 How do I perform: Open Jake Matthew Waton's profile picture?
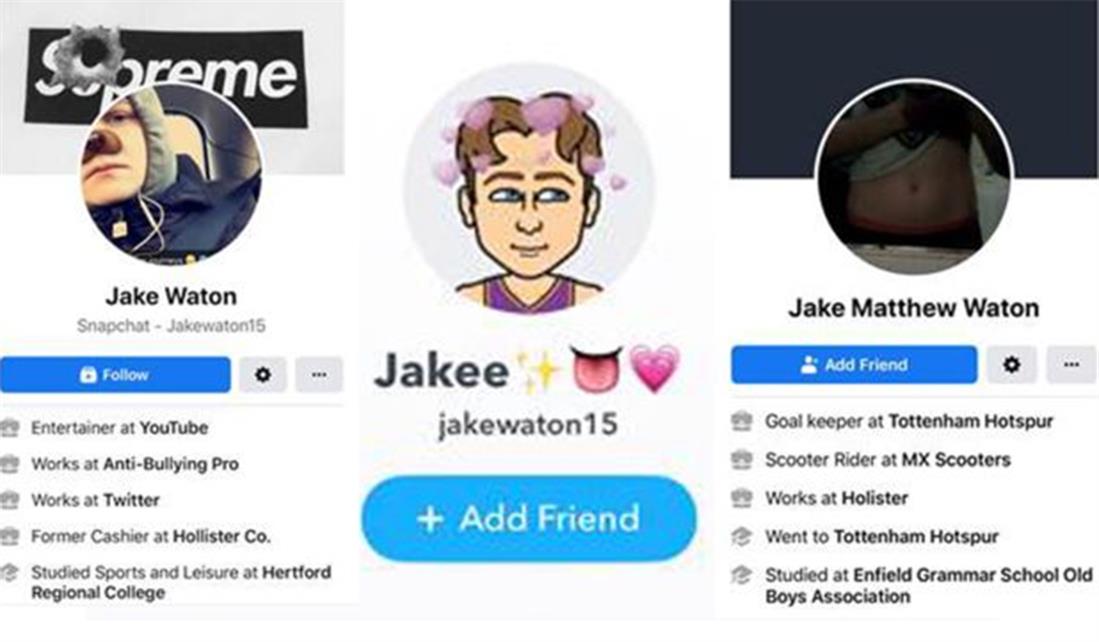point(915,177)
